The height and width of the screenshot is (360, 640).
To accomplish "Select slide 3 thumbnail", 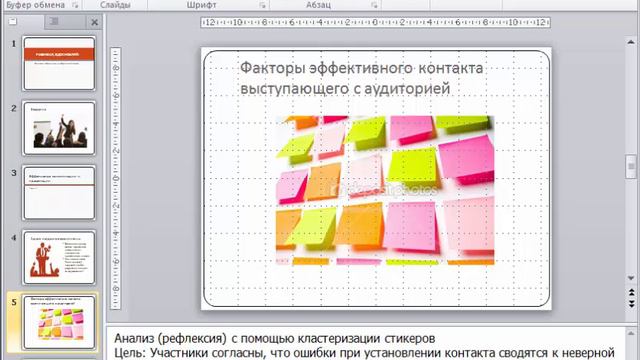I will coord(59,193).
